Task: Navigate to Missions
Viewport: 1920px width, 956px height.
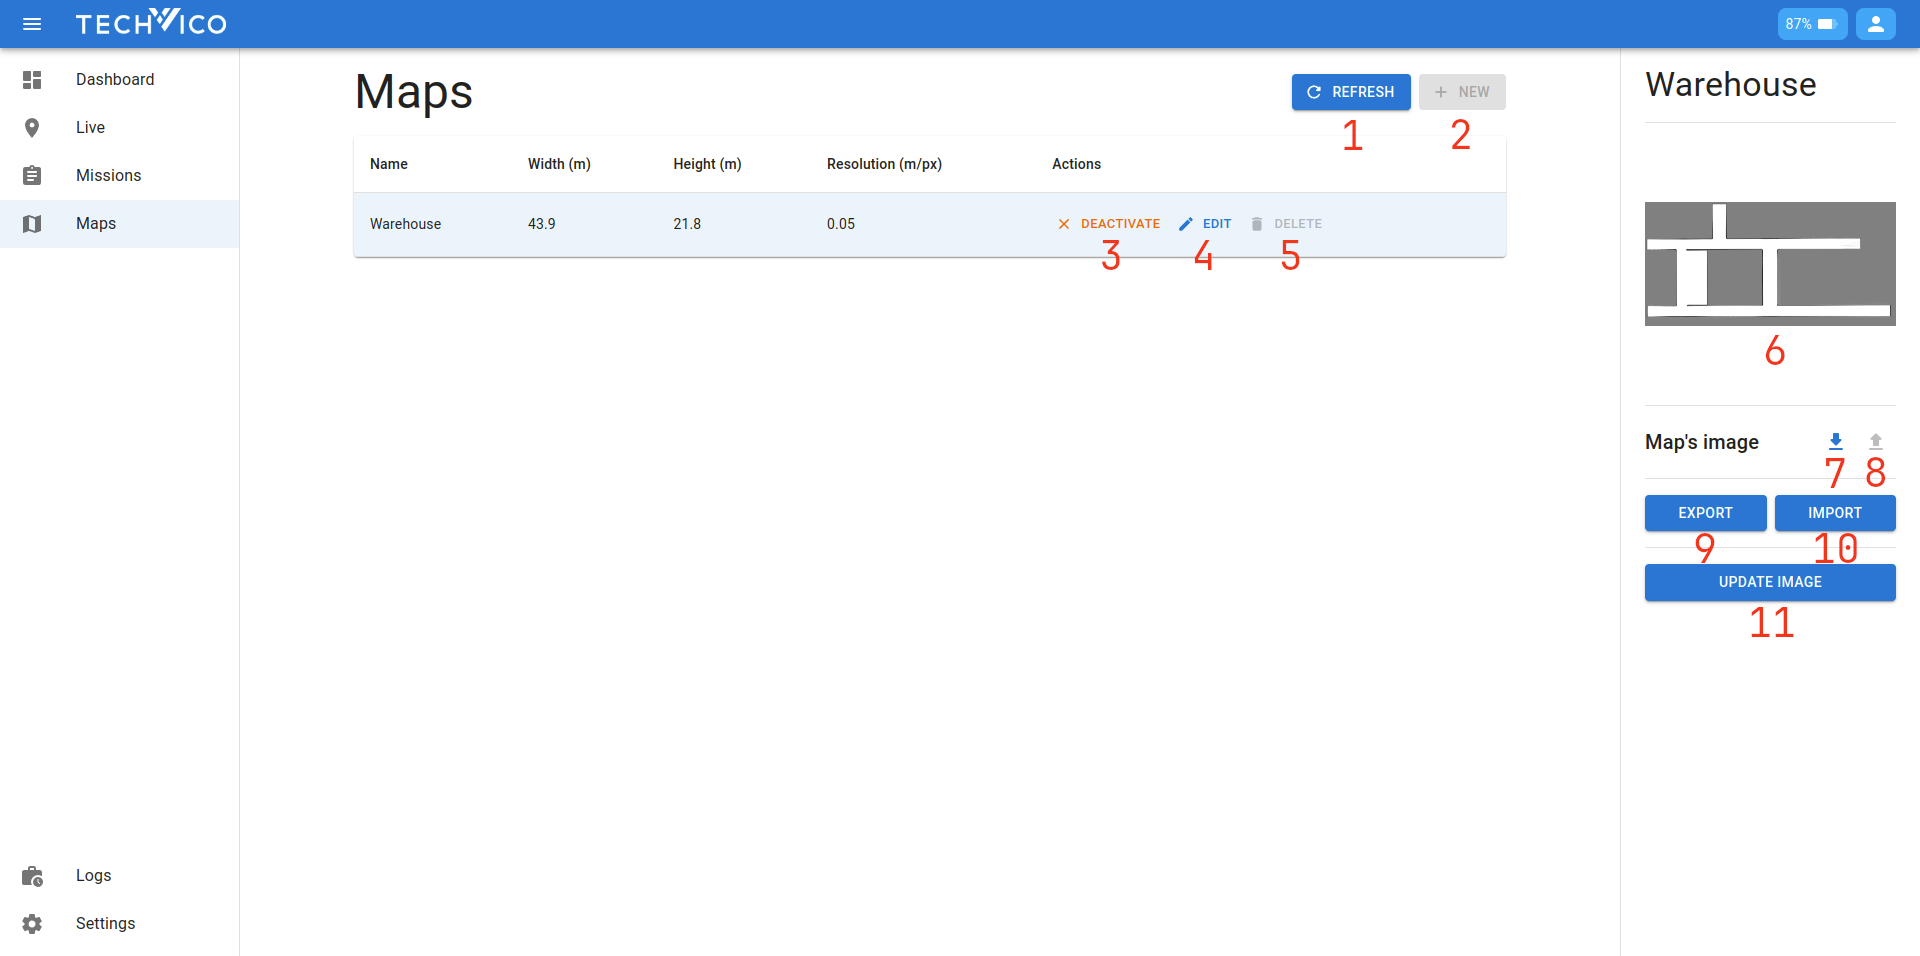Action: coord(120,176)
